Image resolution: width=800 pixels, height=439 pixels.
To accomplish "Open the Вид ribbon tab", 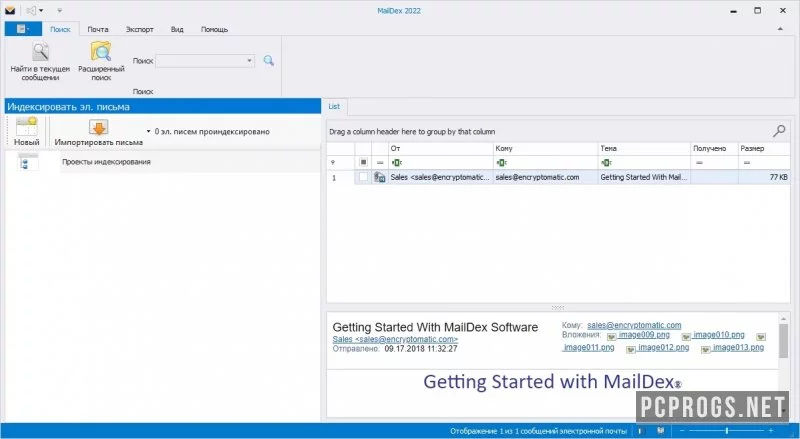I will pyautogui.click(x=177, y=29).
